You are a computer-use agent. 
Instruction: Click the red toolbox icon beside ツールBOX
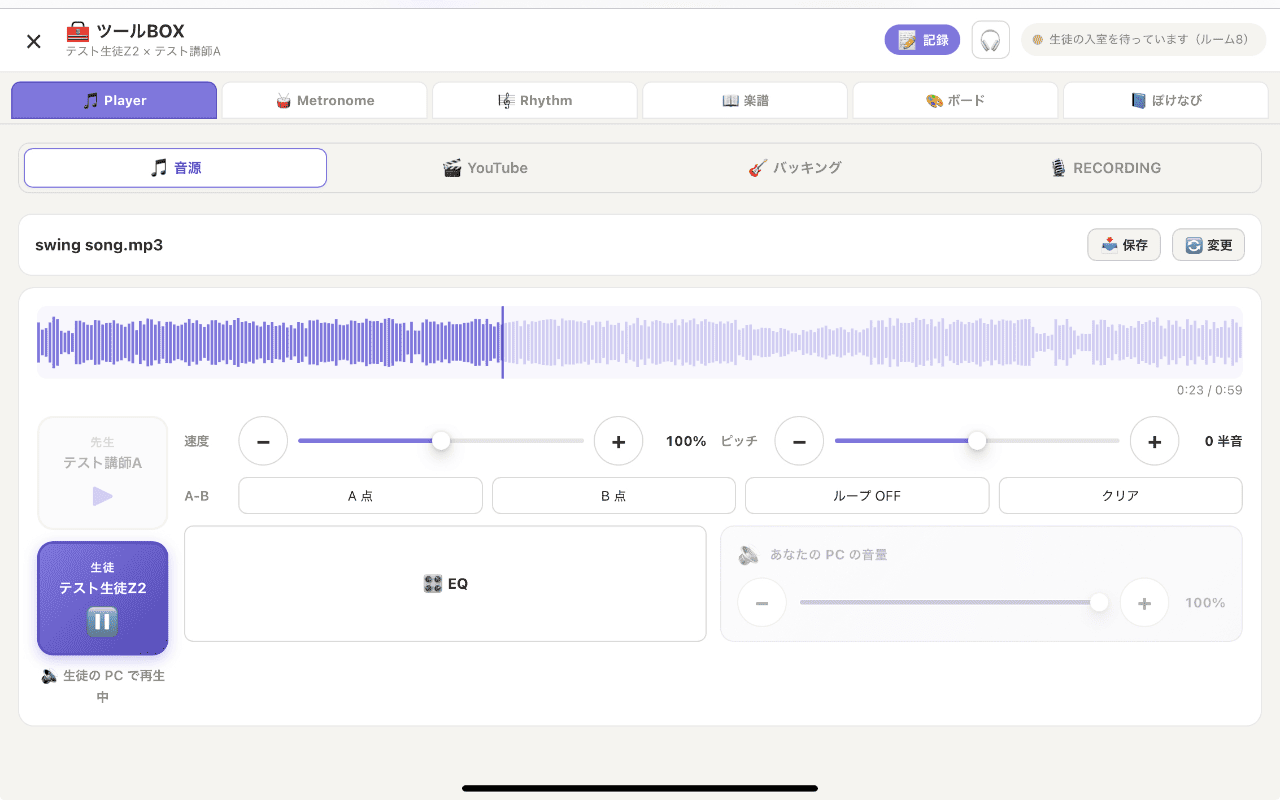point(78,31)
